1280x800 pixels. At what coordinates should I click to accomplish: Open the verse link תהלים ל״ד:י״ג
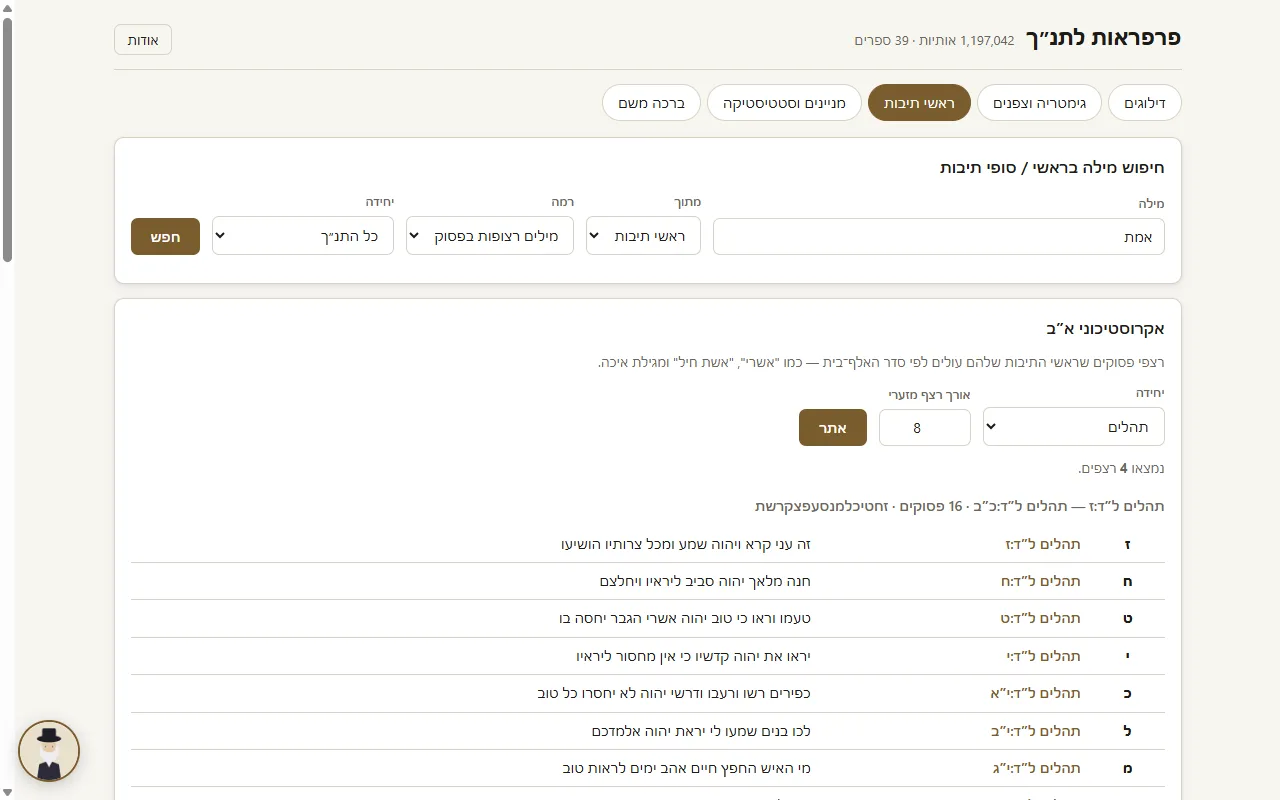click(x=1036, y=768)
